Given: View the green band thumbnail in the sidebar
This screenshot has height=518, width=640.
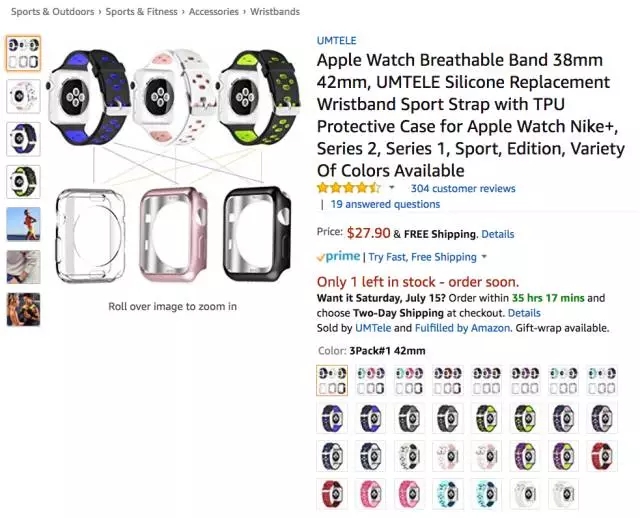Looking at the screenshot, I should [24, 182].
